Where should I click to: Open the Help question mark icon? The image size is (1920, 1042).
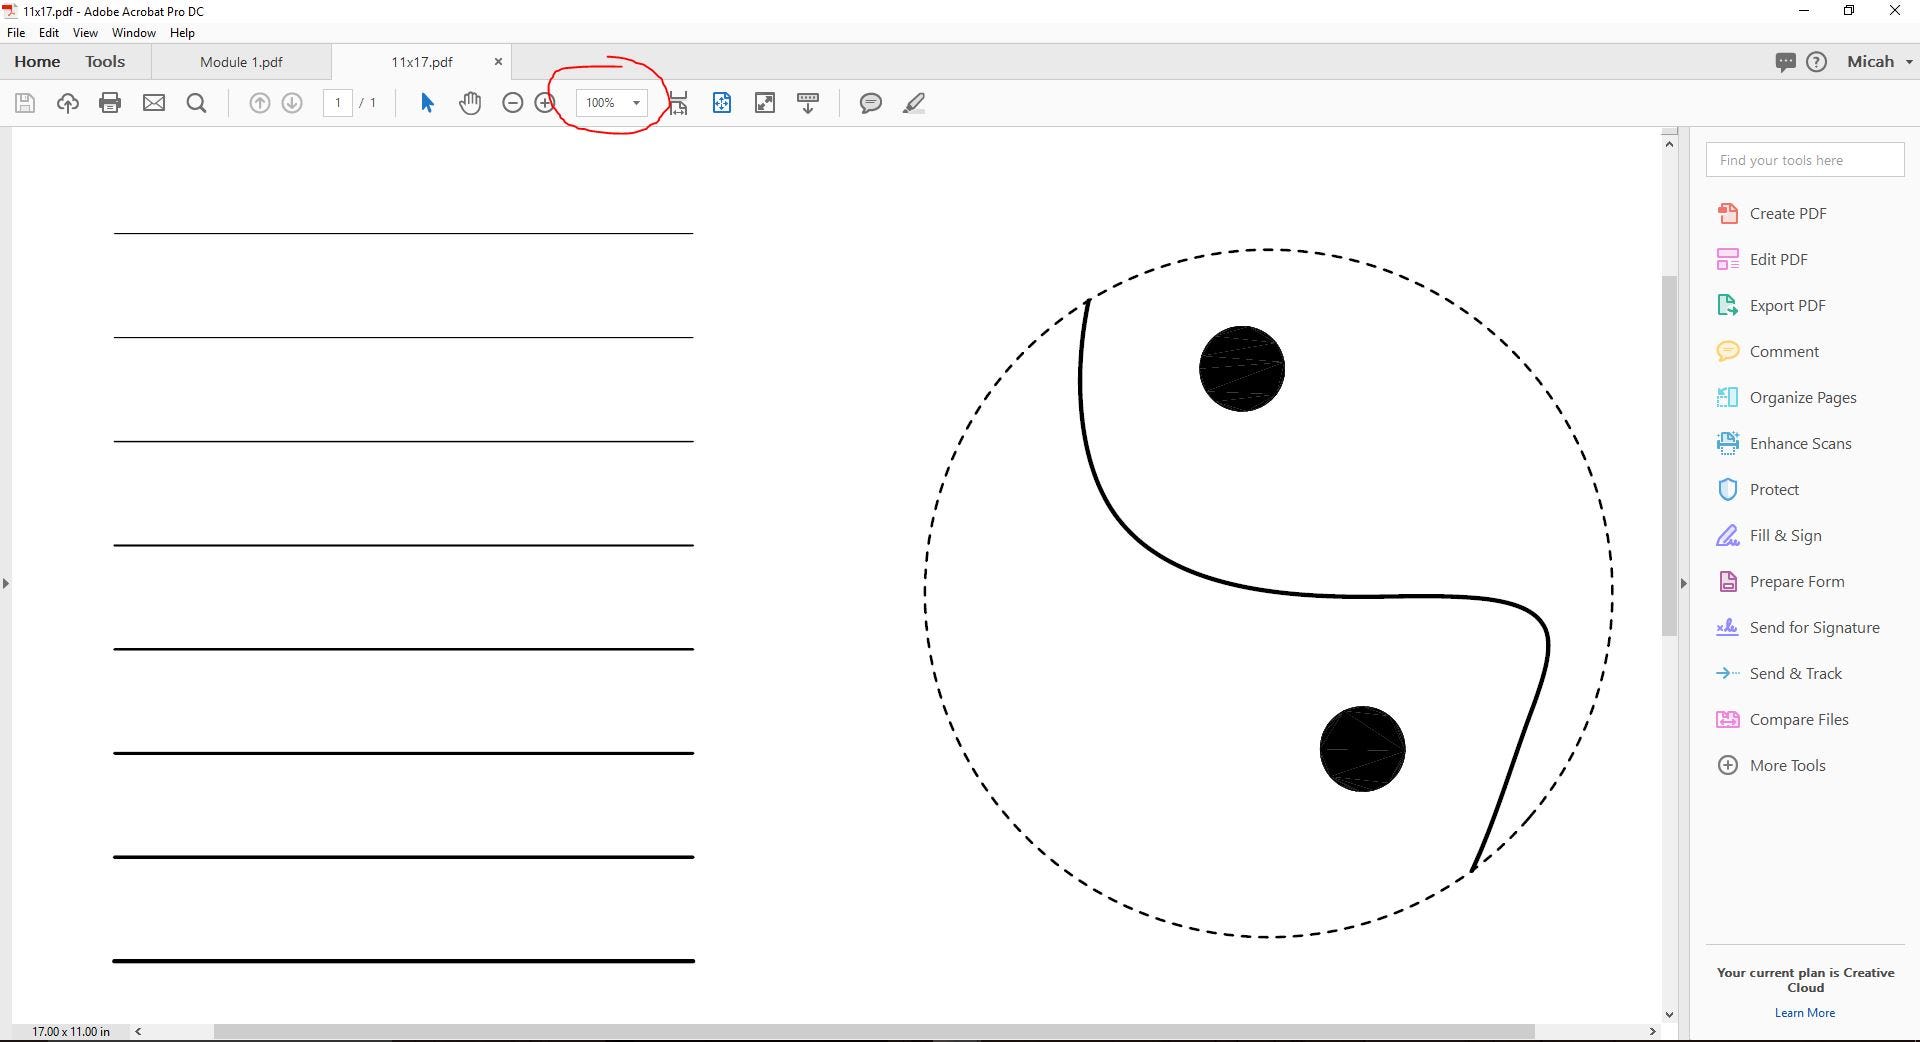tap(1817, 62)
